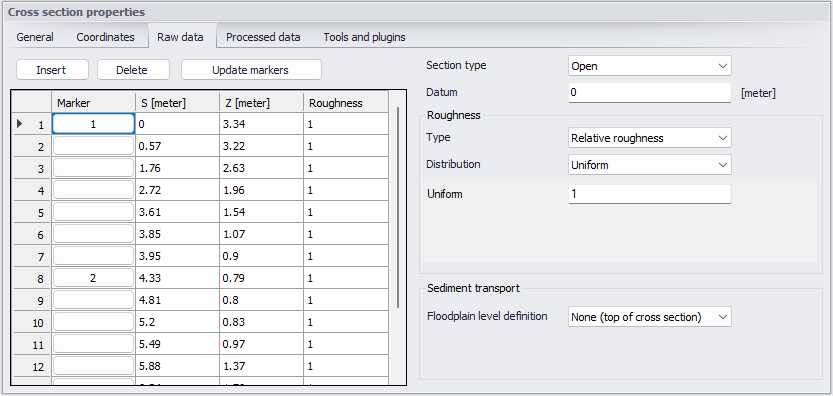Select row header number 5
833x396 pixels.
(31, 212)
